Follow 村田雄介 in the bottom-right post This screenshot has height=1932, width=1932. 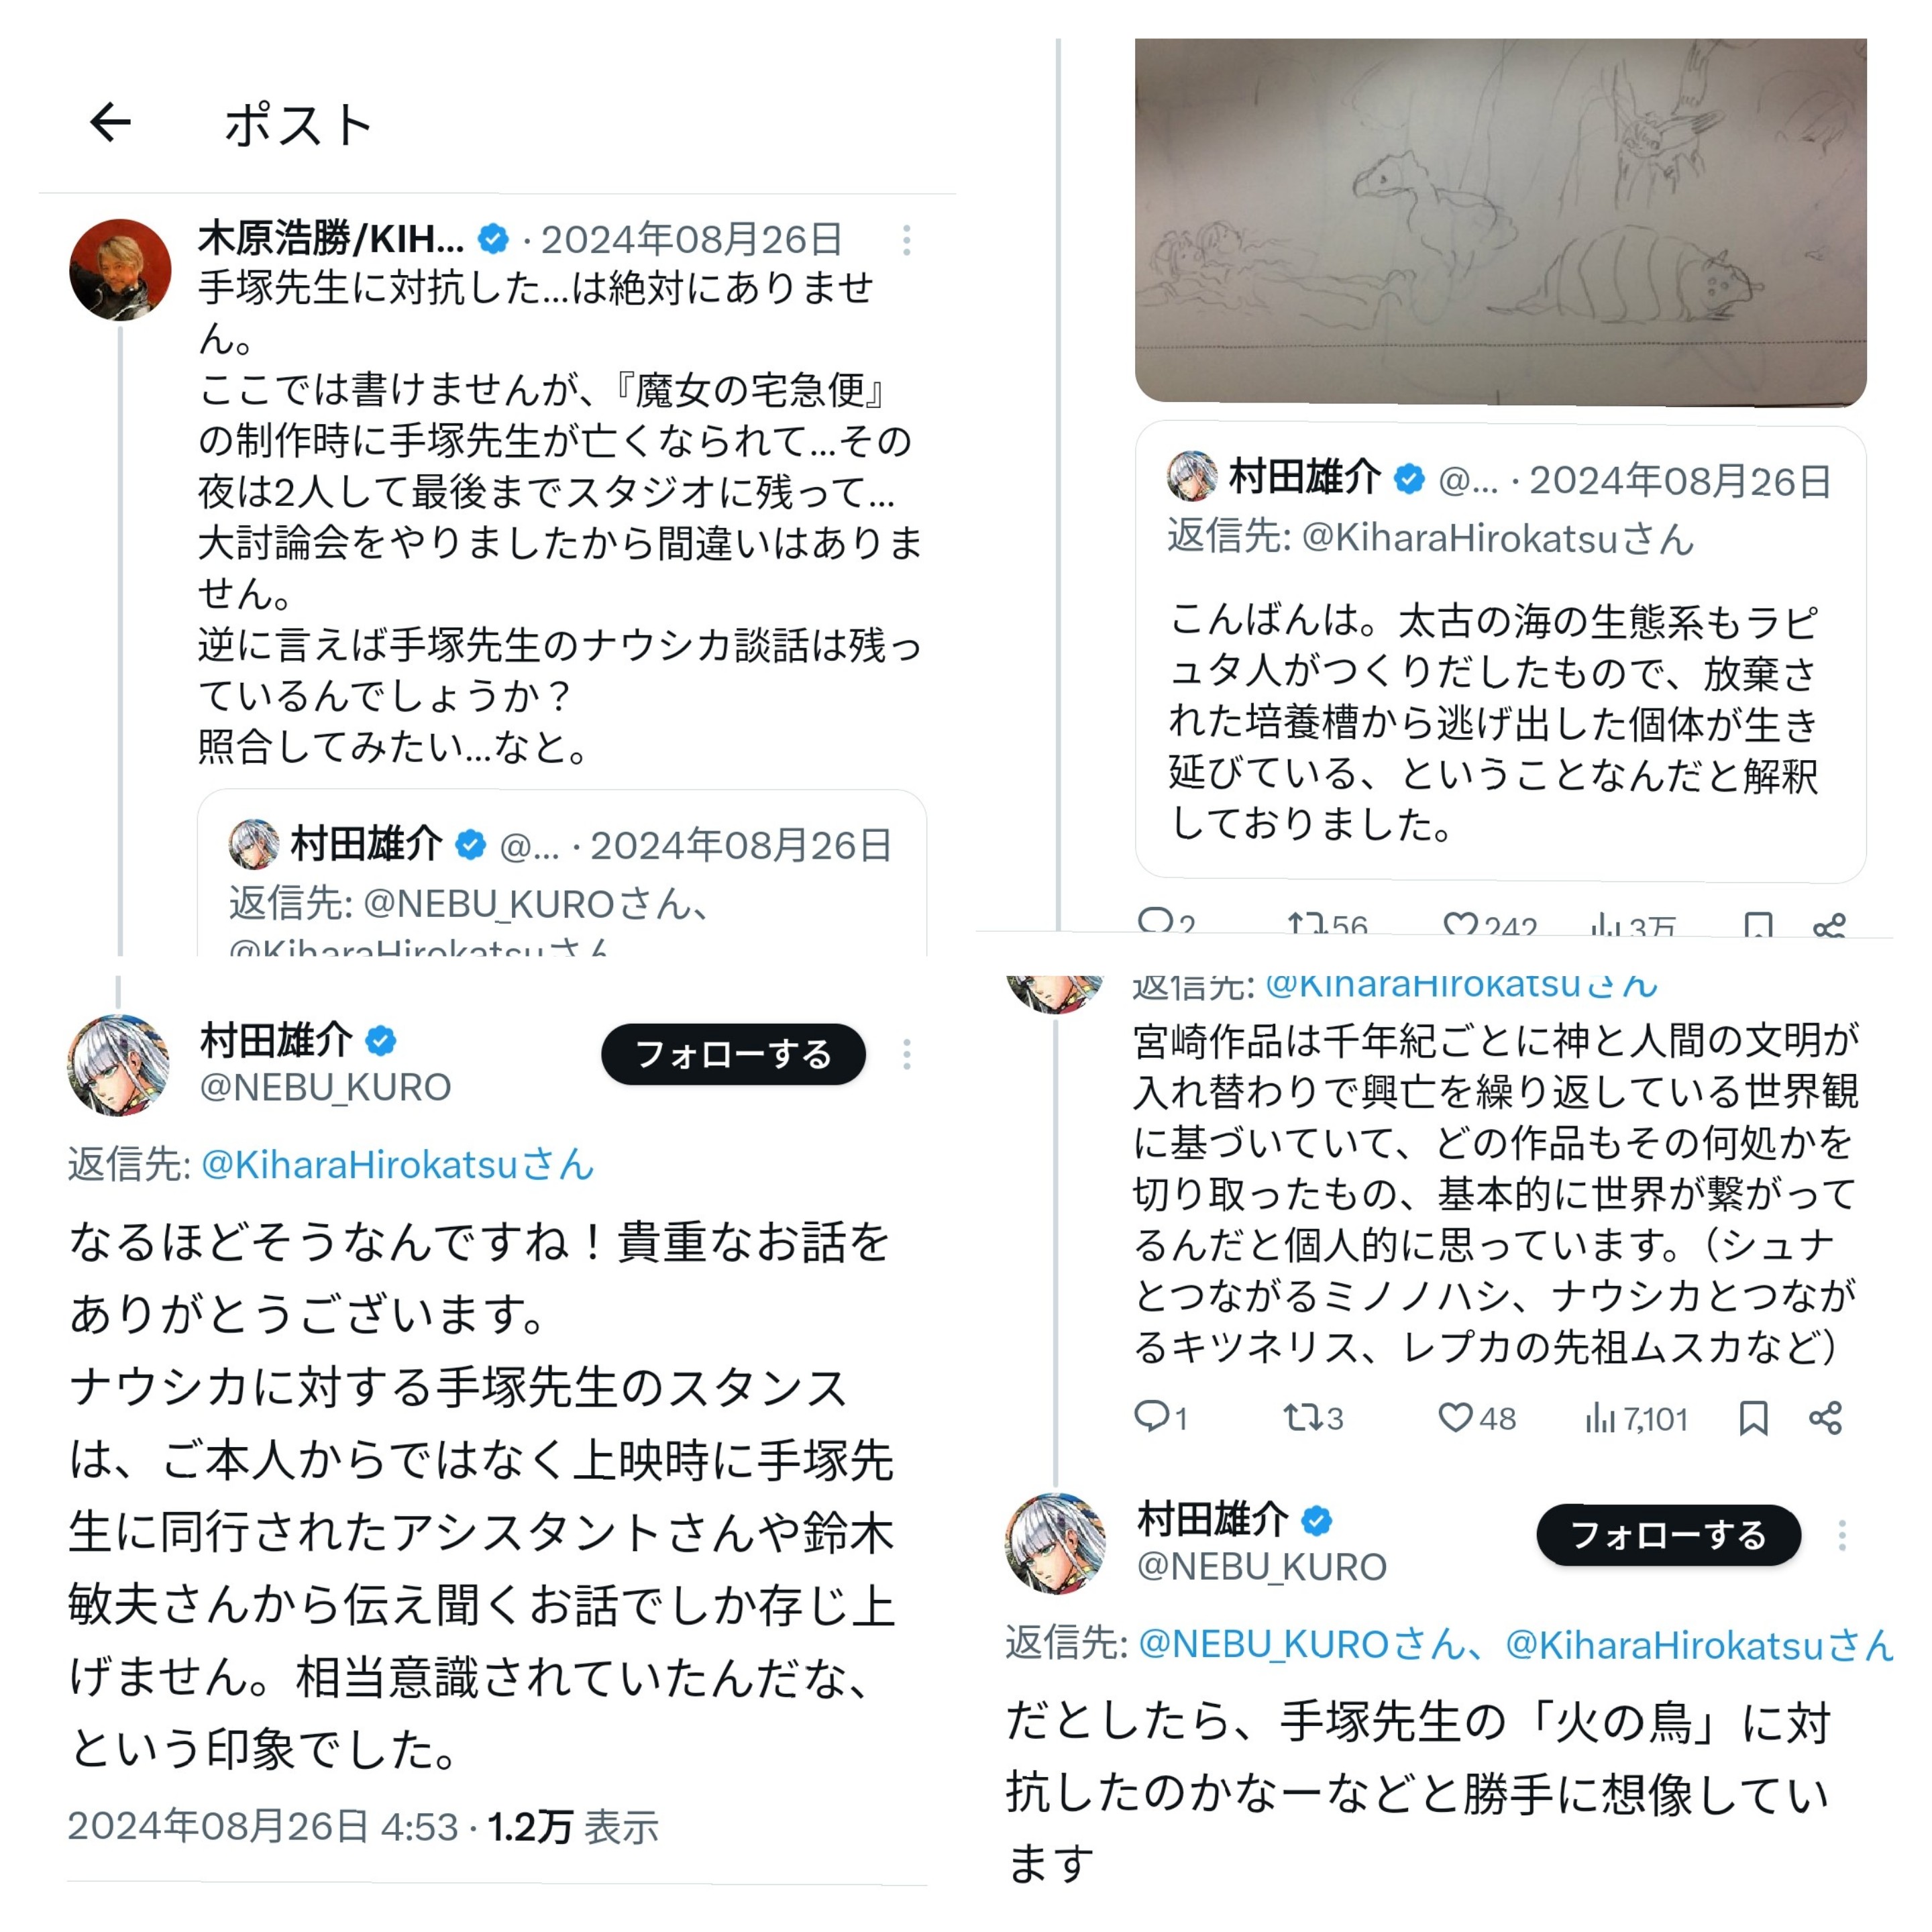coord(1668,1535)
